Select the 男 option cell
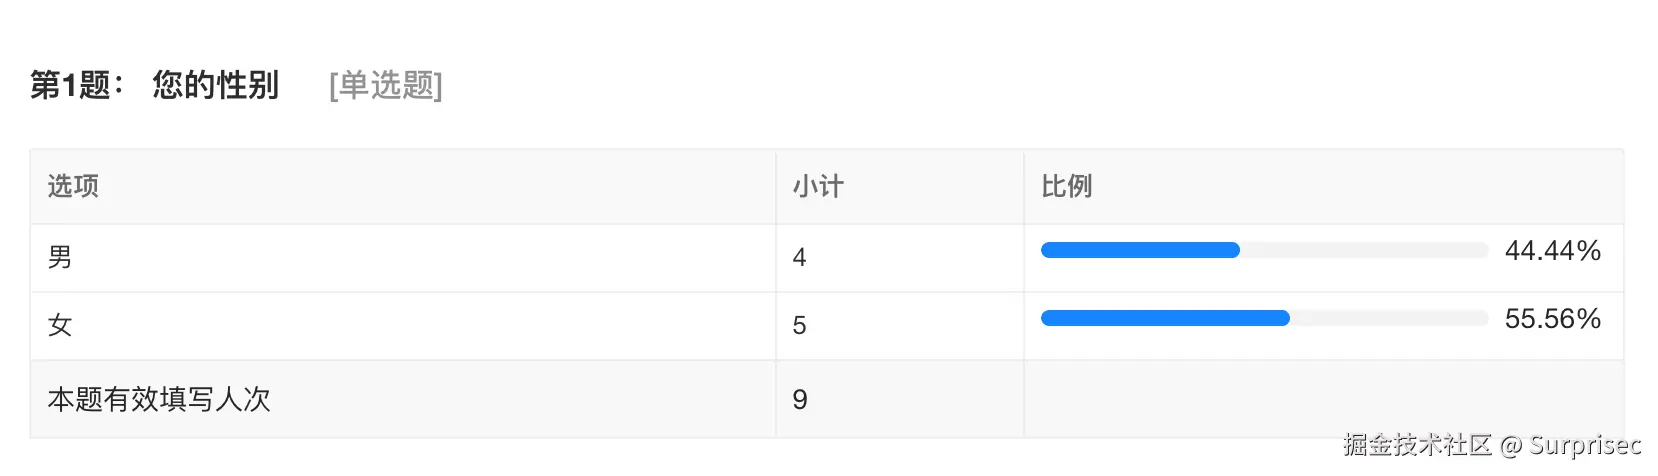 click(x=60, y=257)
